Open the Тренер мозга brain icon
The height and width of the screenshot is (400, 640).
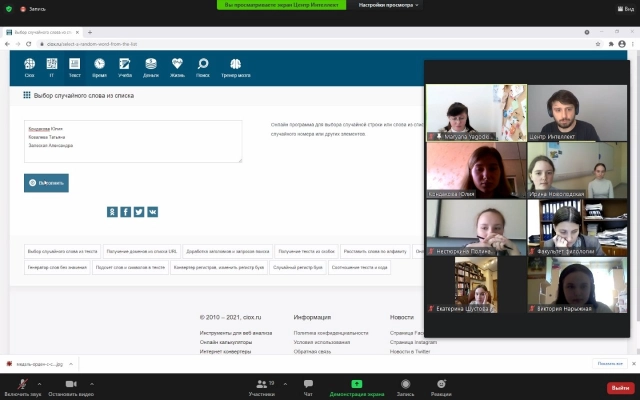click(x=236, y=67)
